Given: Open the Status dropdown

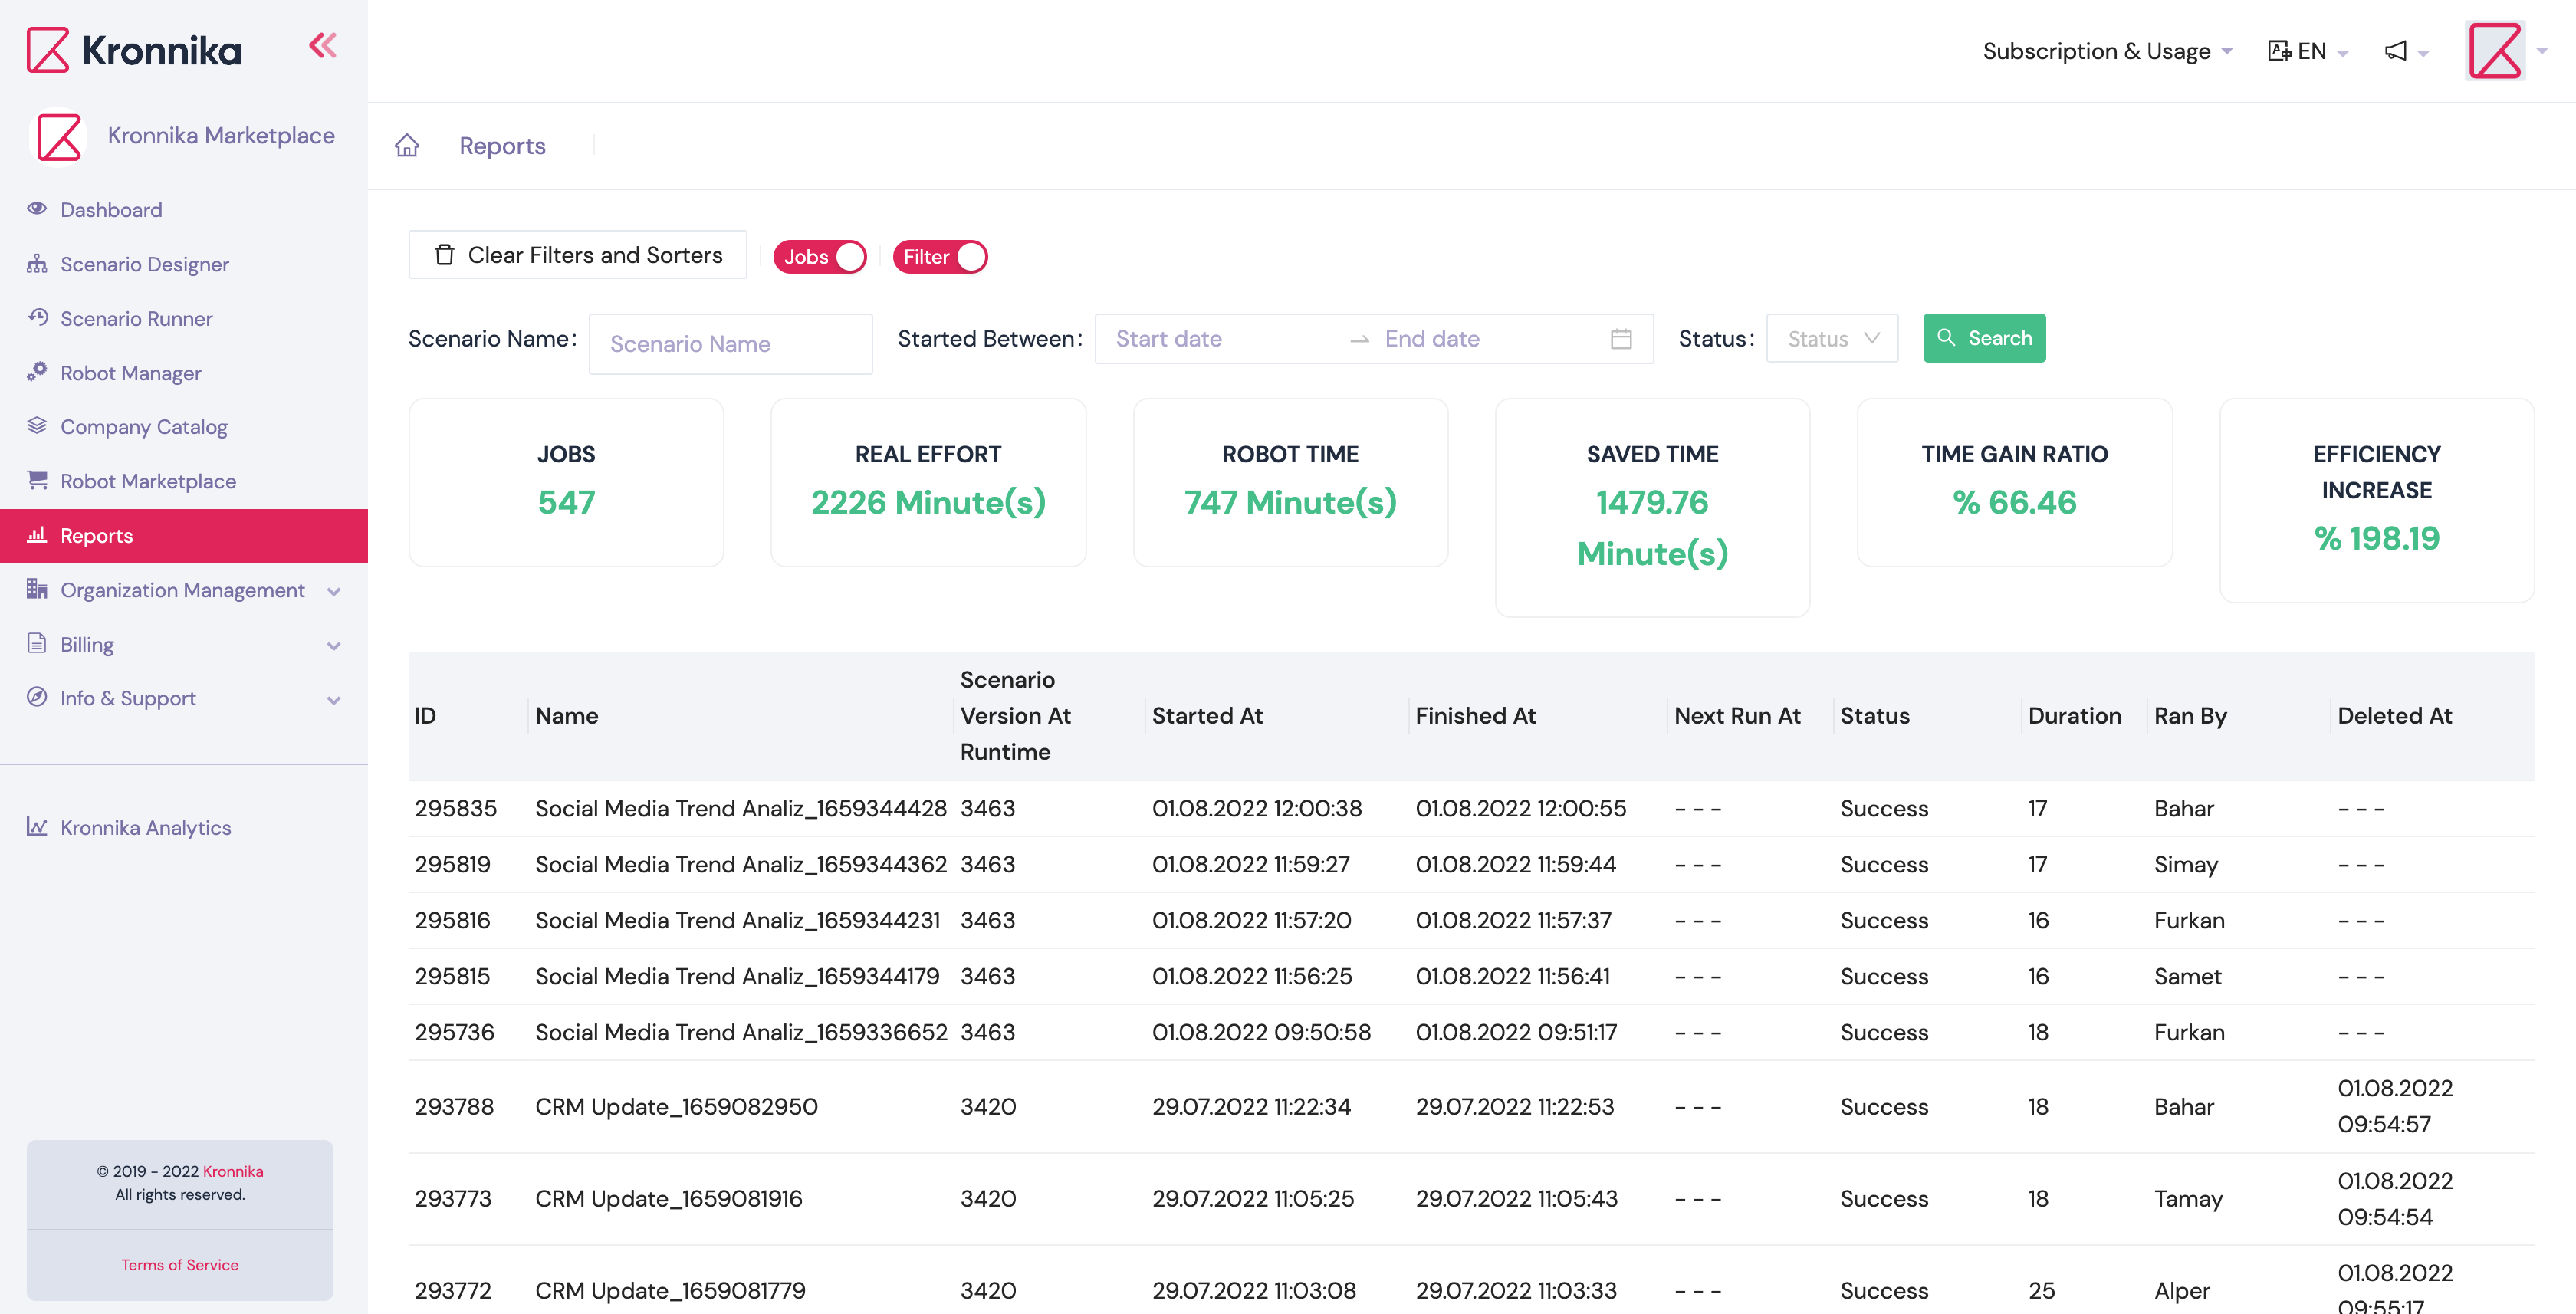Looking at the screenshot, I should point(1831,338).
